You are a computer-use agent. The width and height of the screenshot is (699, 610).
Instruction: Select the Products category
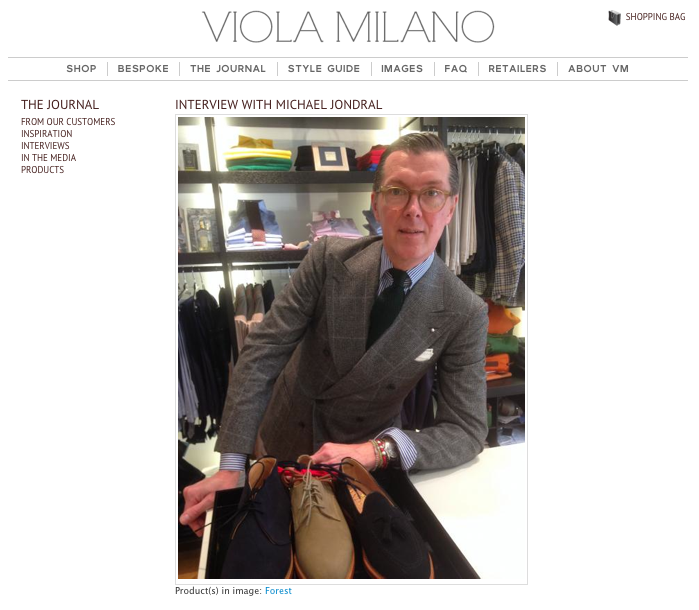click(x=42, y=170)
